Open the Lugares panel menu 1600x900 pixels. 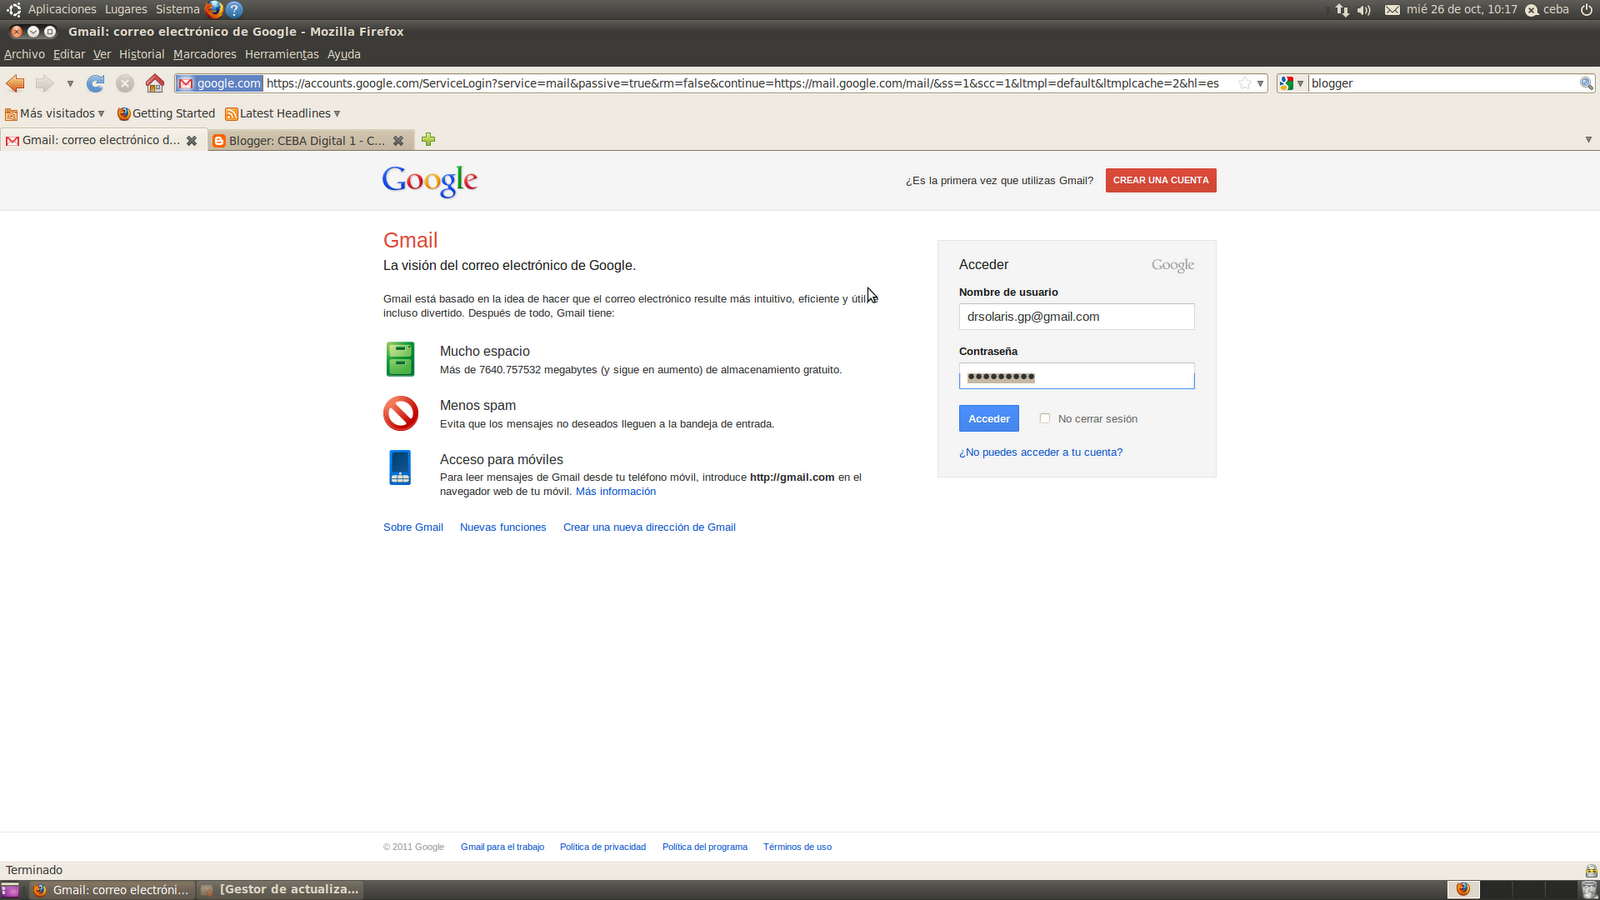[126, 9]
